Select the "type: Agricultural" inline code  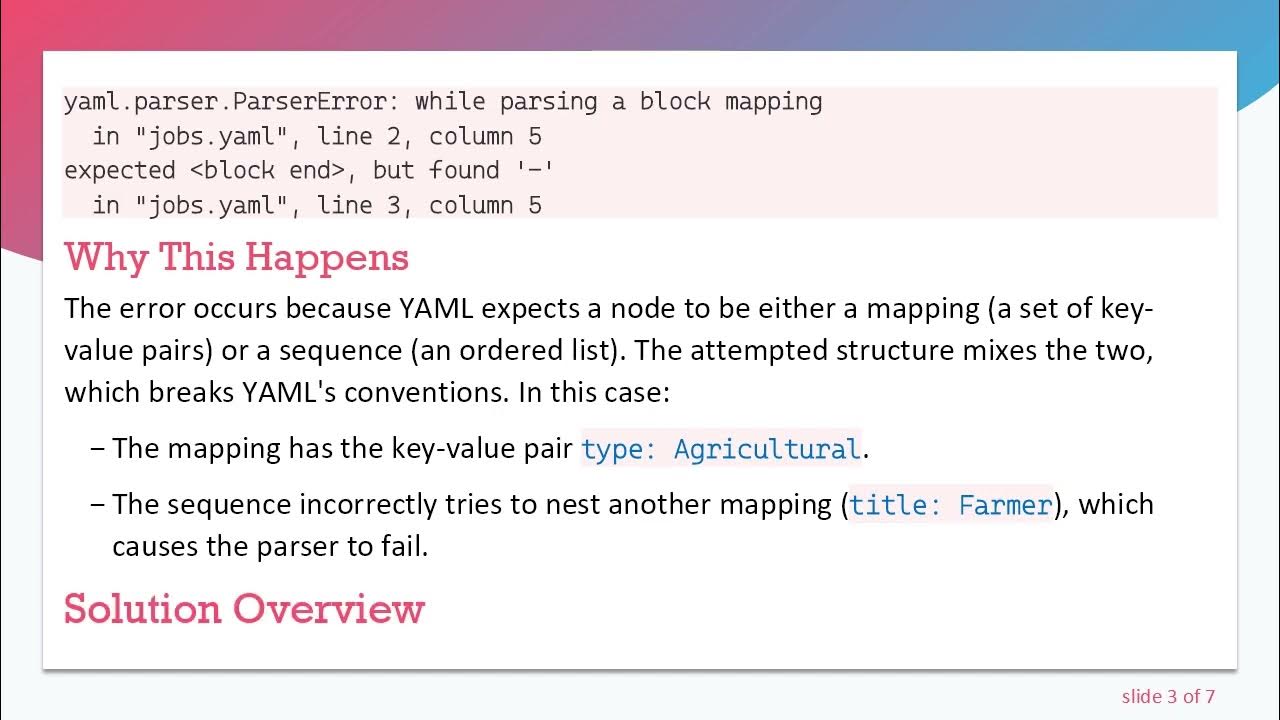(x=720, y=449)
